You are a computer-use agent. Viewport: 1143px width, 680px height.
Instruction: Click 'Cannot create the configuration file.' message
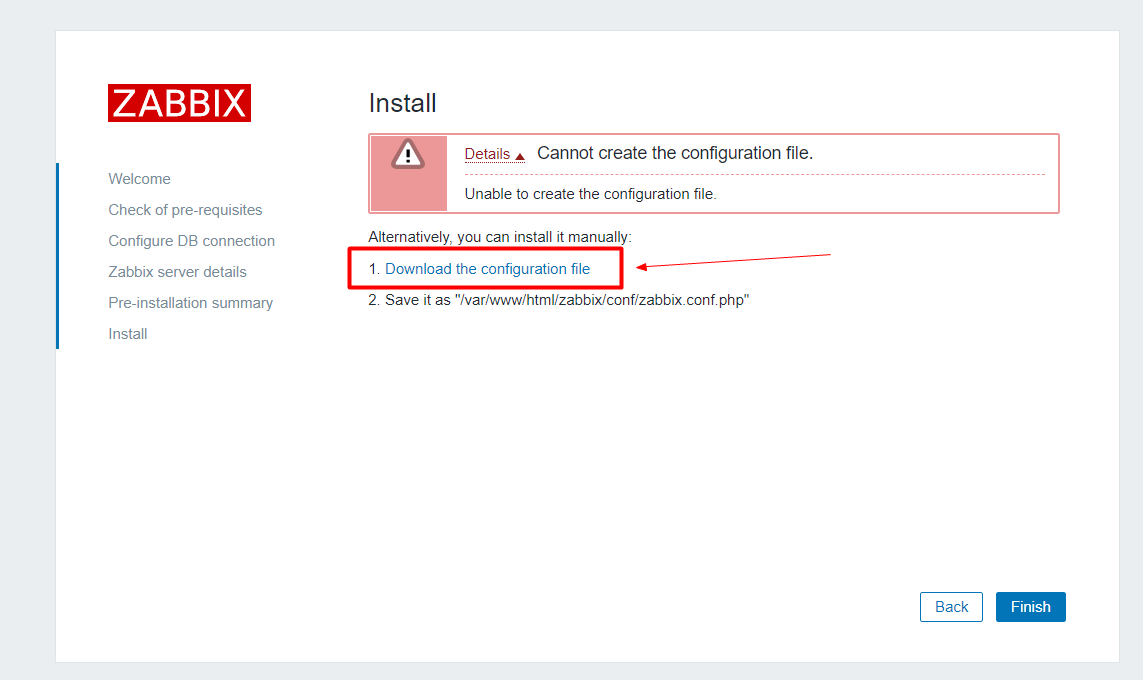[x=675, y=153]
